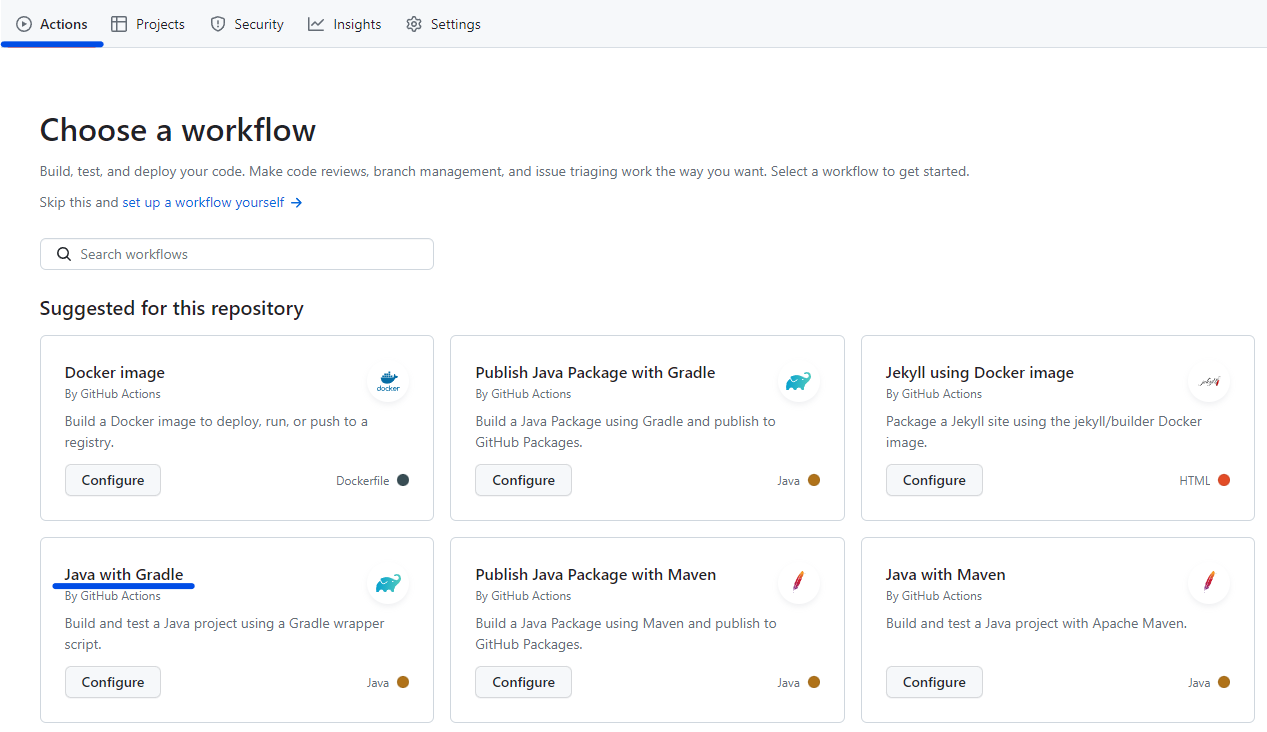Screen dimensions: 1267x732
Task: Click Gradle elephant icon on Publish Java Package
Action: coord(799,382)
